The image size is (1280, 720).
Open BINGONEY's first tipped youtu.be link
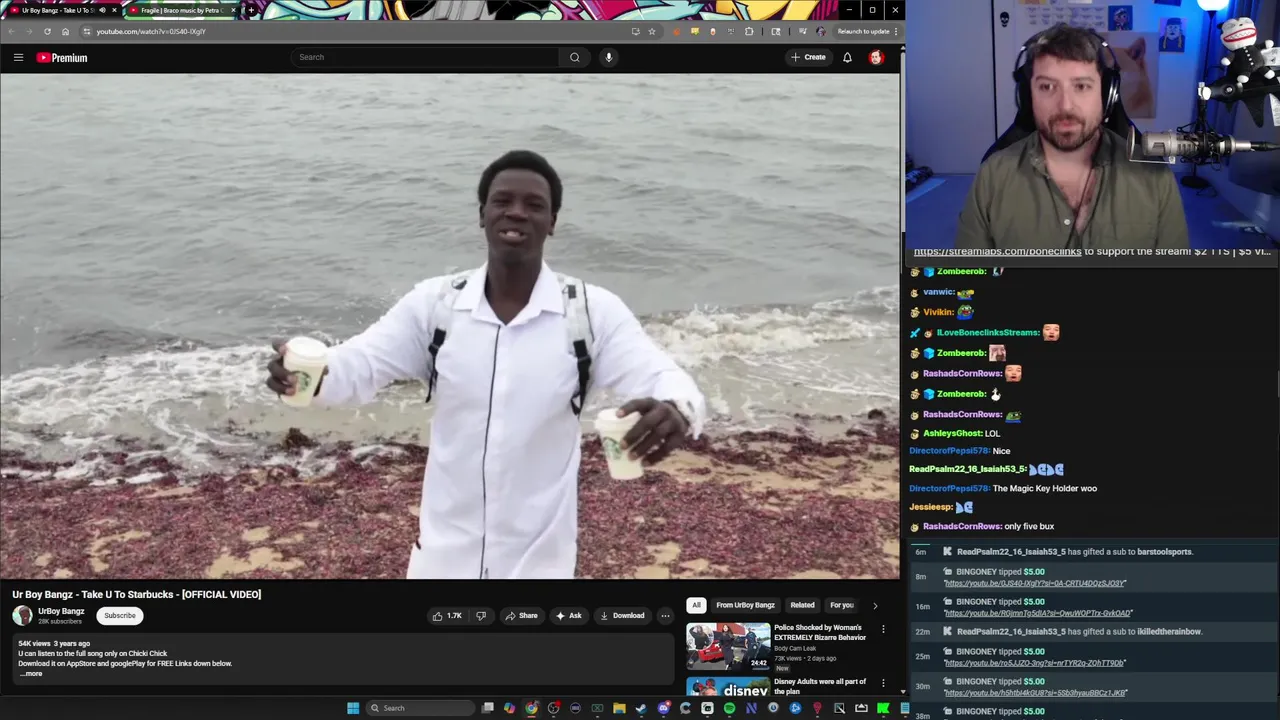[x=1035, y=583]
